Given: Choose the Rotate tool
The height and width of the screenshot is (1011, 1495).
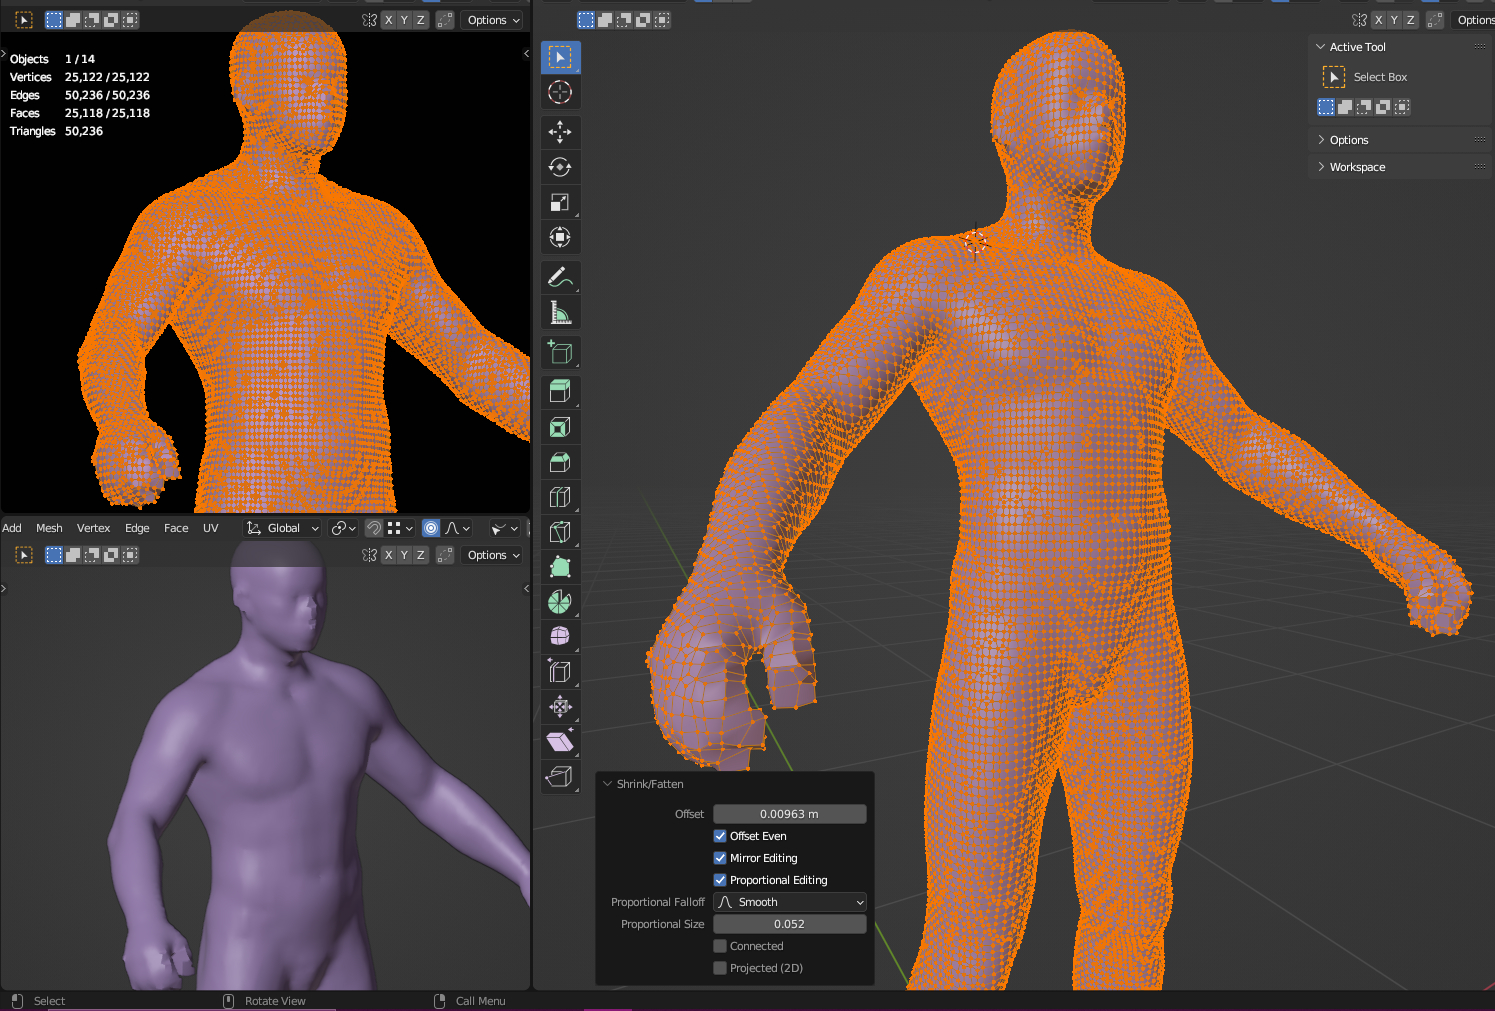Looking at the screenshot, I should (560, 167).
